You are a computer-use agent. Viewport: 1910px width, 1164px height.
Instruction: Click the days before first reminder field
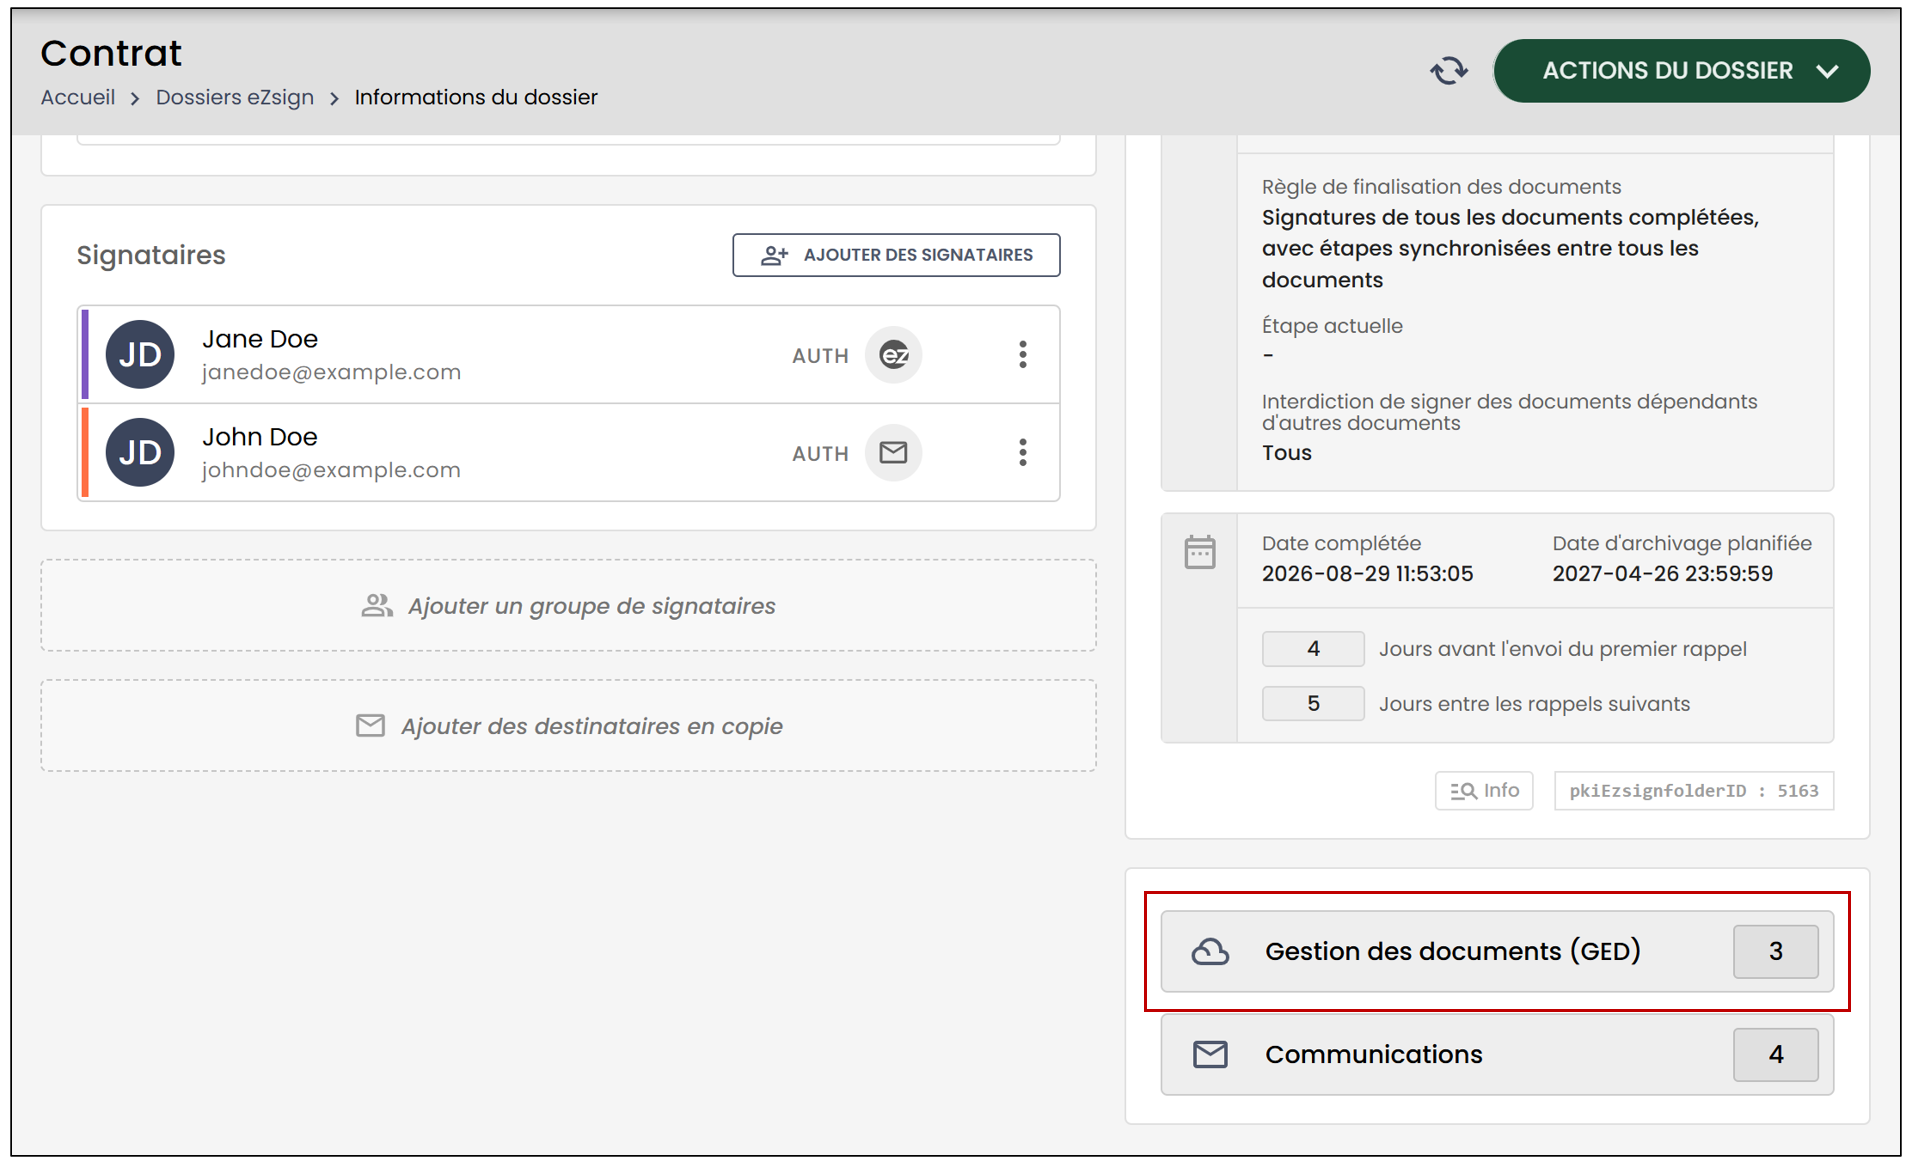pyautogui.click(x=1313, y=649)
